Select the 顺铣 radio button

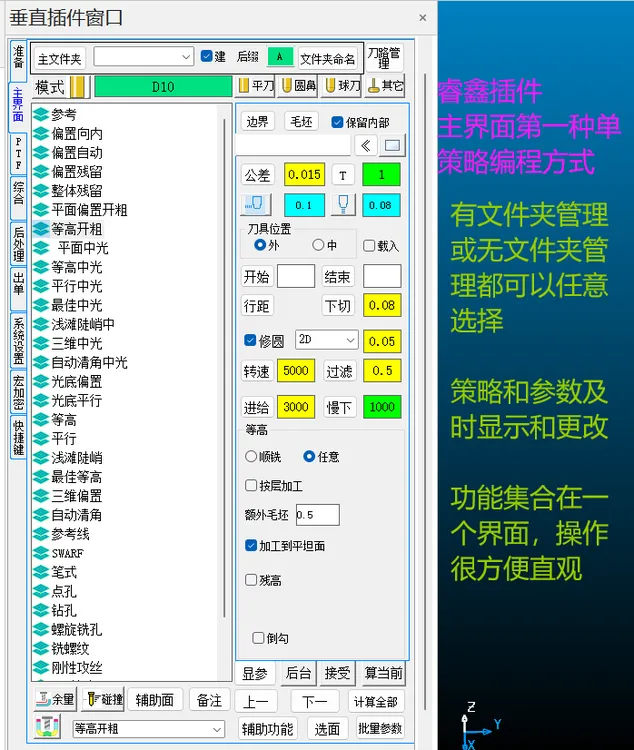tap(251, 456)
